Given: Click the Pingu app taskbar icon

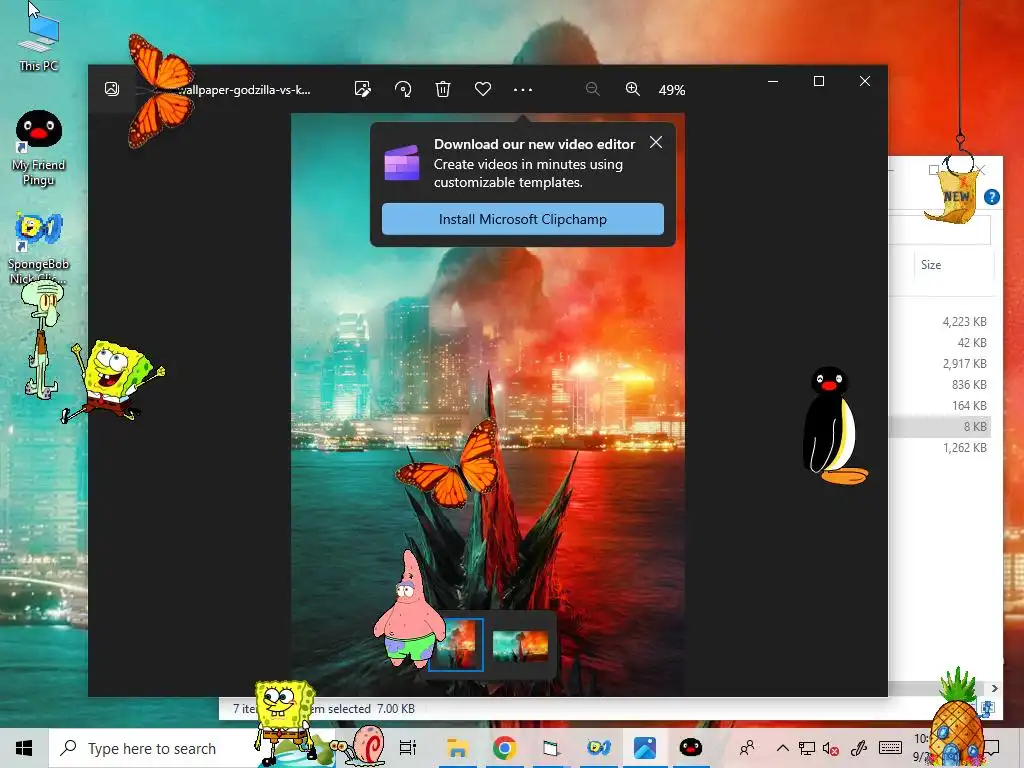Looking at the screenshot, I should click(691, 748).
